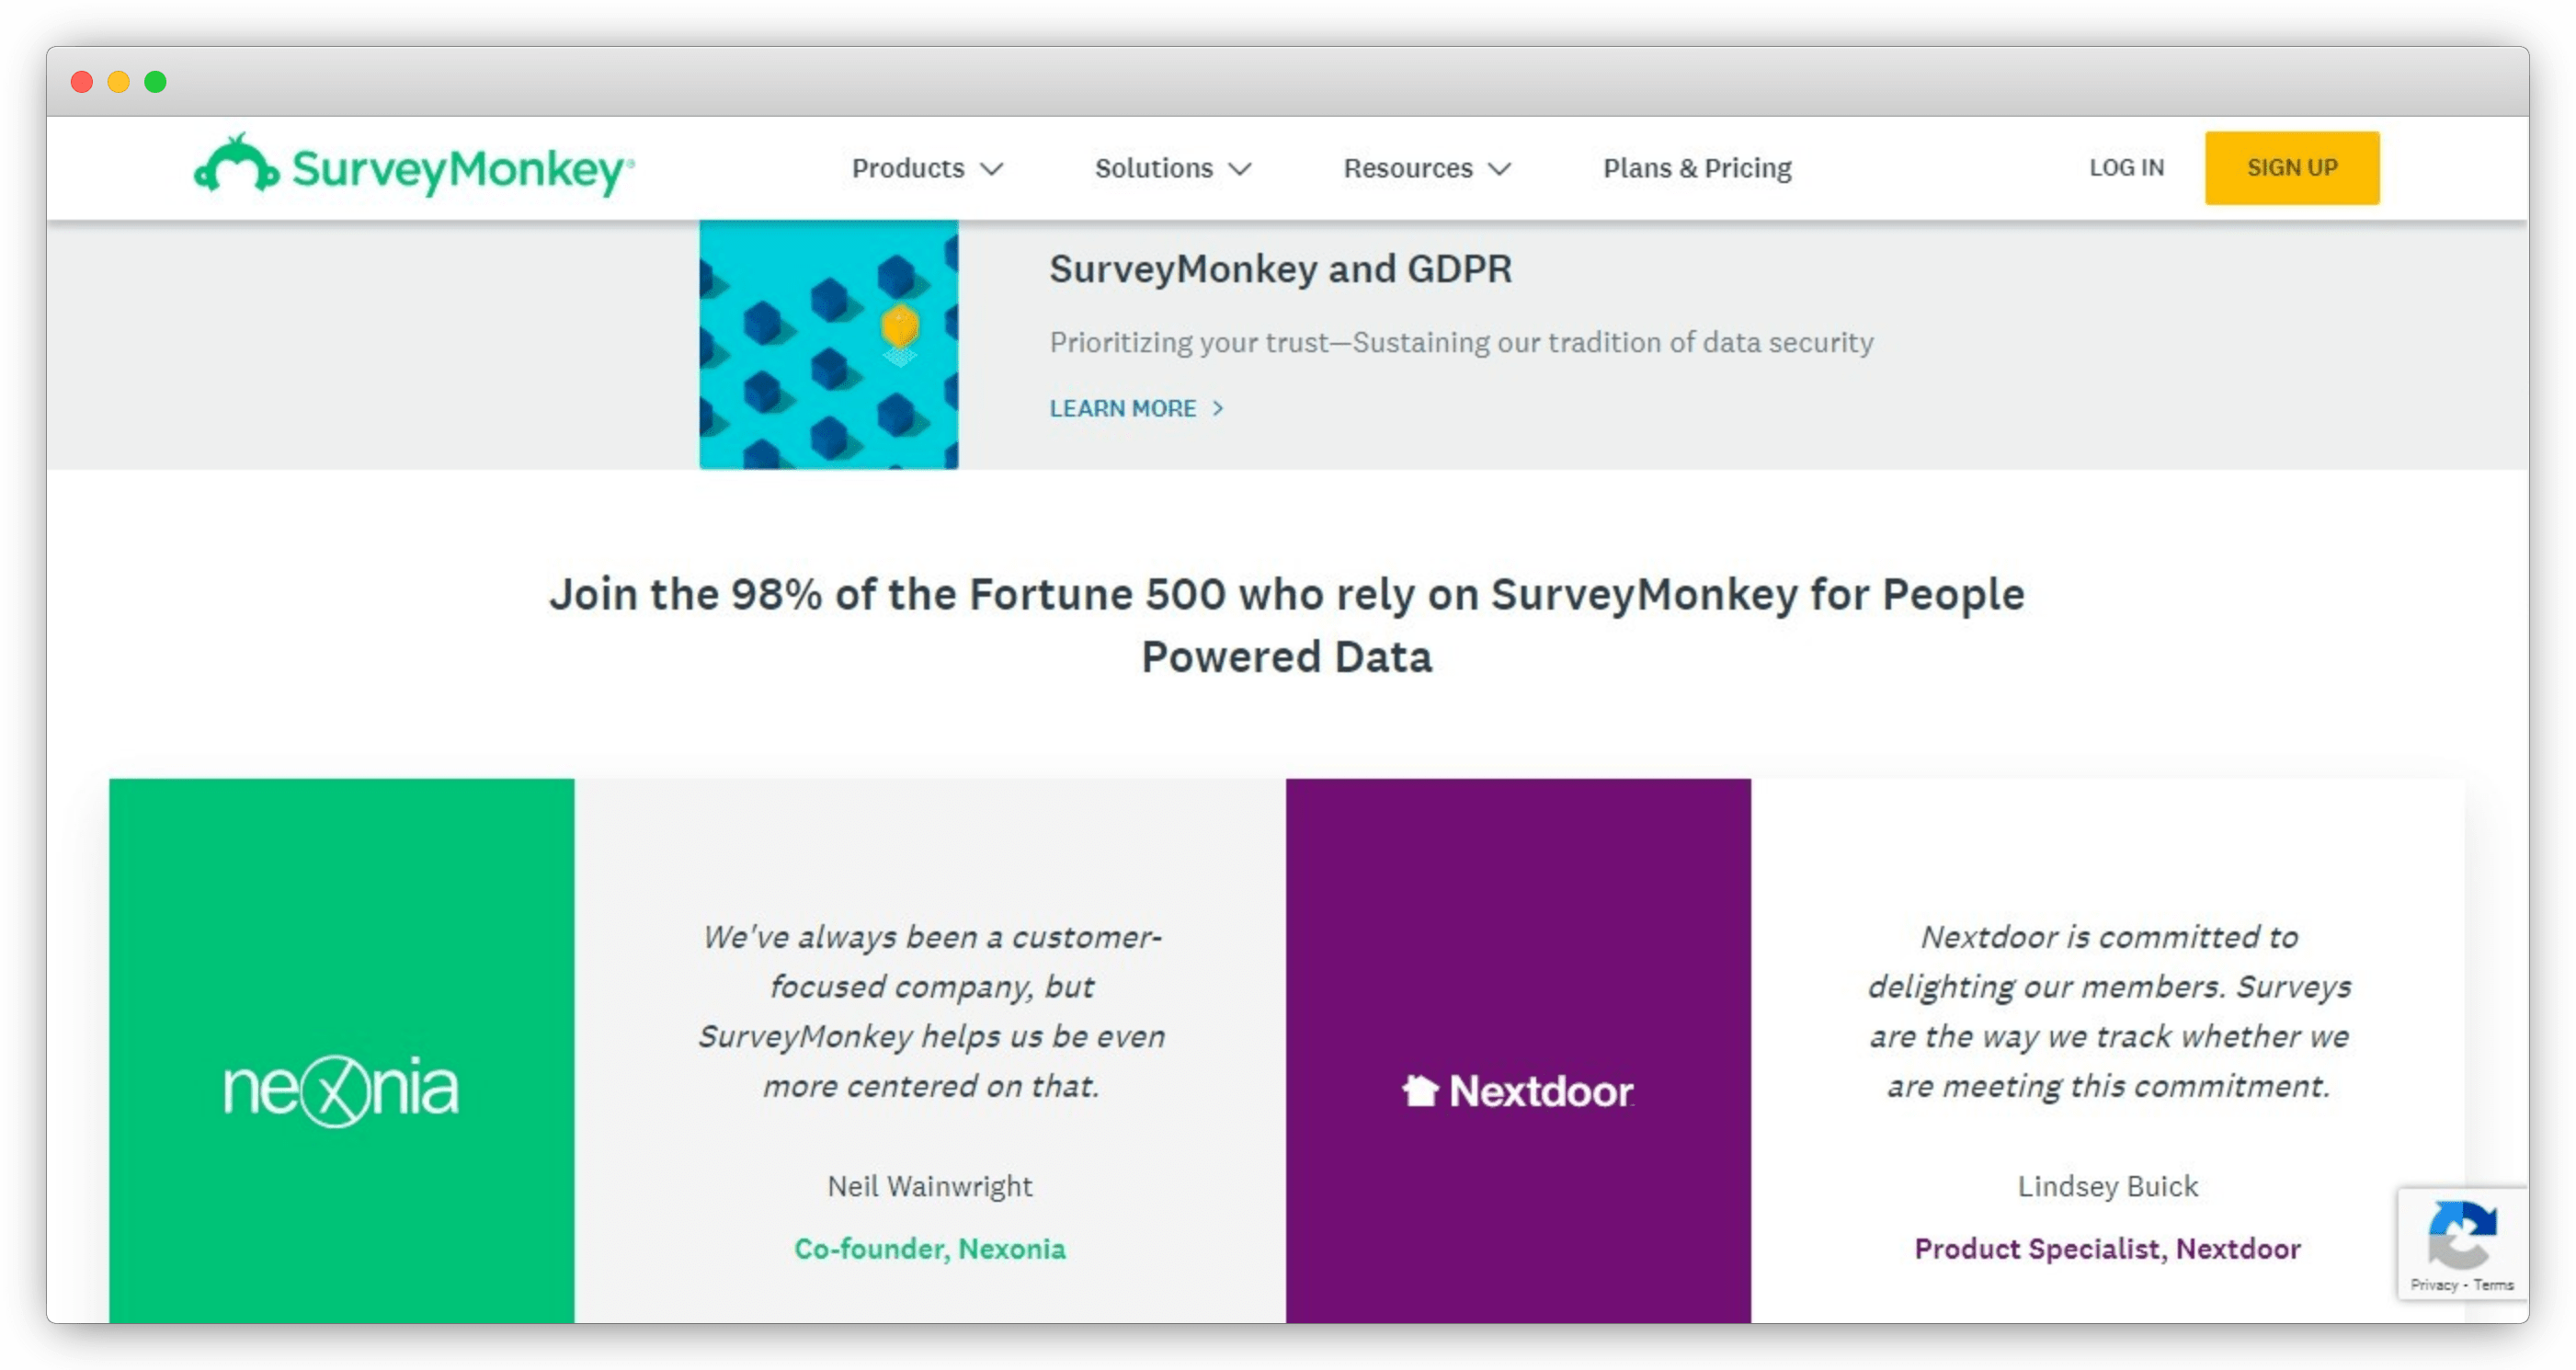Open the GDPR blue cubes thumbnail

pyautogui.click(x=829, y=345)
